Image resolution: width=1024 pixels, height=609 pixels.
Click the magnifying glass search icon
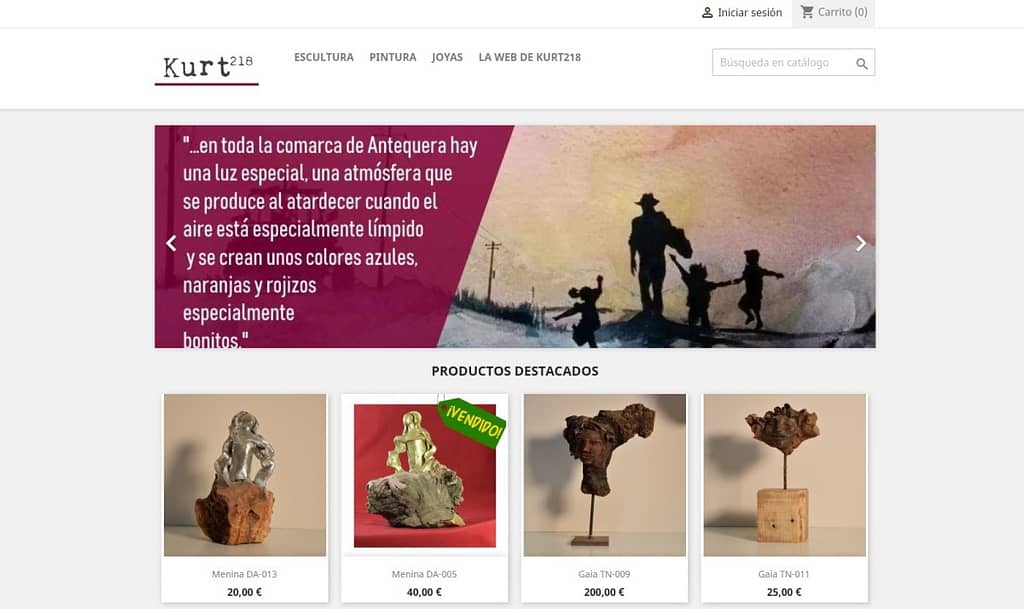point(861,63)
